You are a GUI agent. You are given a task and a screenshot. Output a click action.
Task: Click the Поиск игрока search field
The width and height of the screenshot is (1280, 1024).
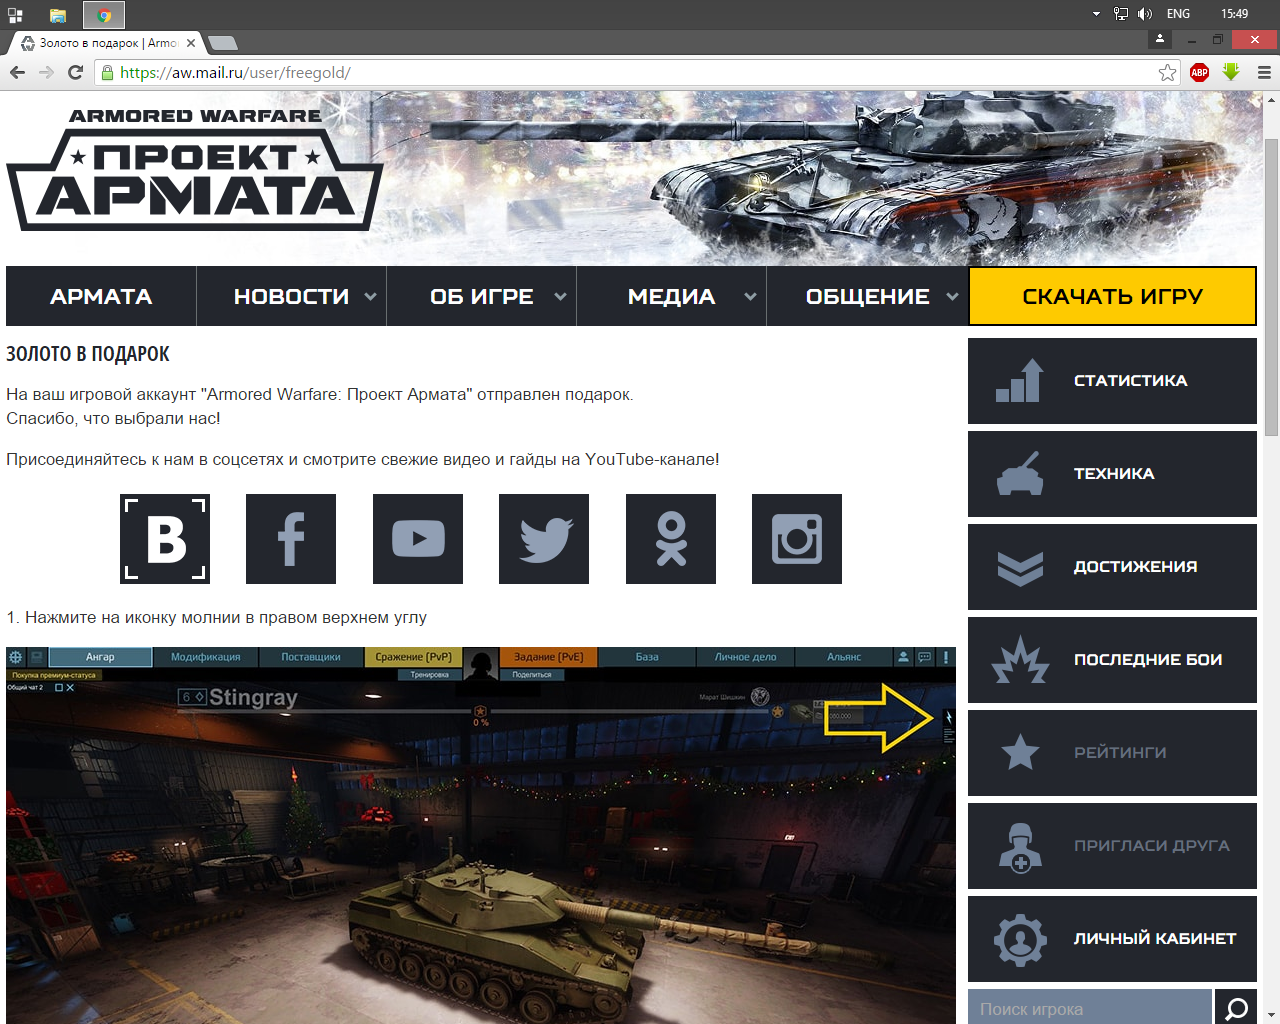pyautogui.click(x=1089, y=1008)
